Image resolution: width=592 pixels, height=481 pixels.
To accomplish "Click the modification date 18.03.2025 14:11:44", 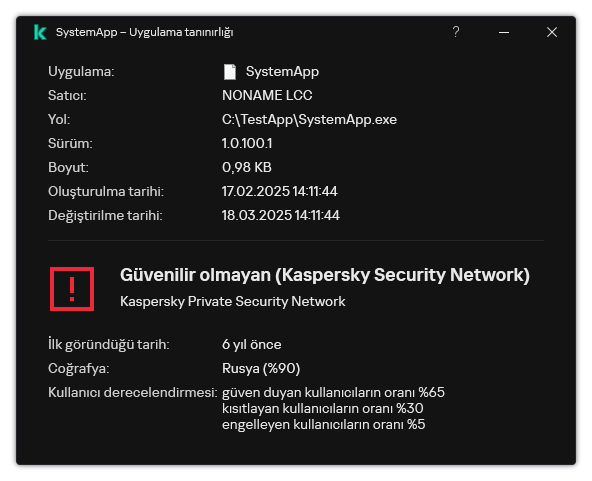I will click(x=281, y=215).
